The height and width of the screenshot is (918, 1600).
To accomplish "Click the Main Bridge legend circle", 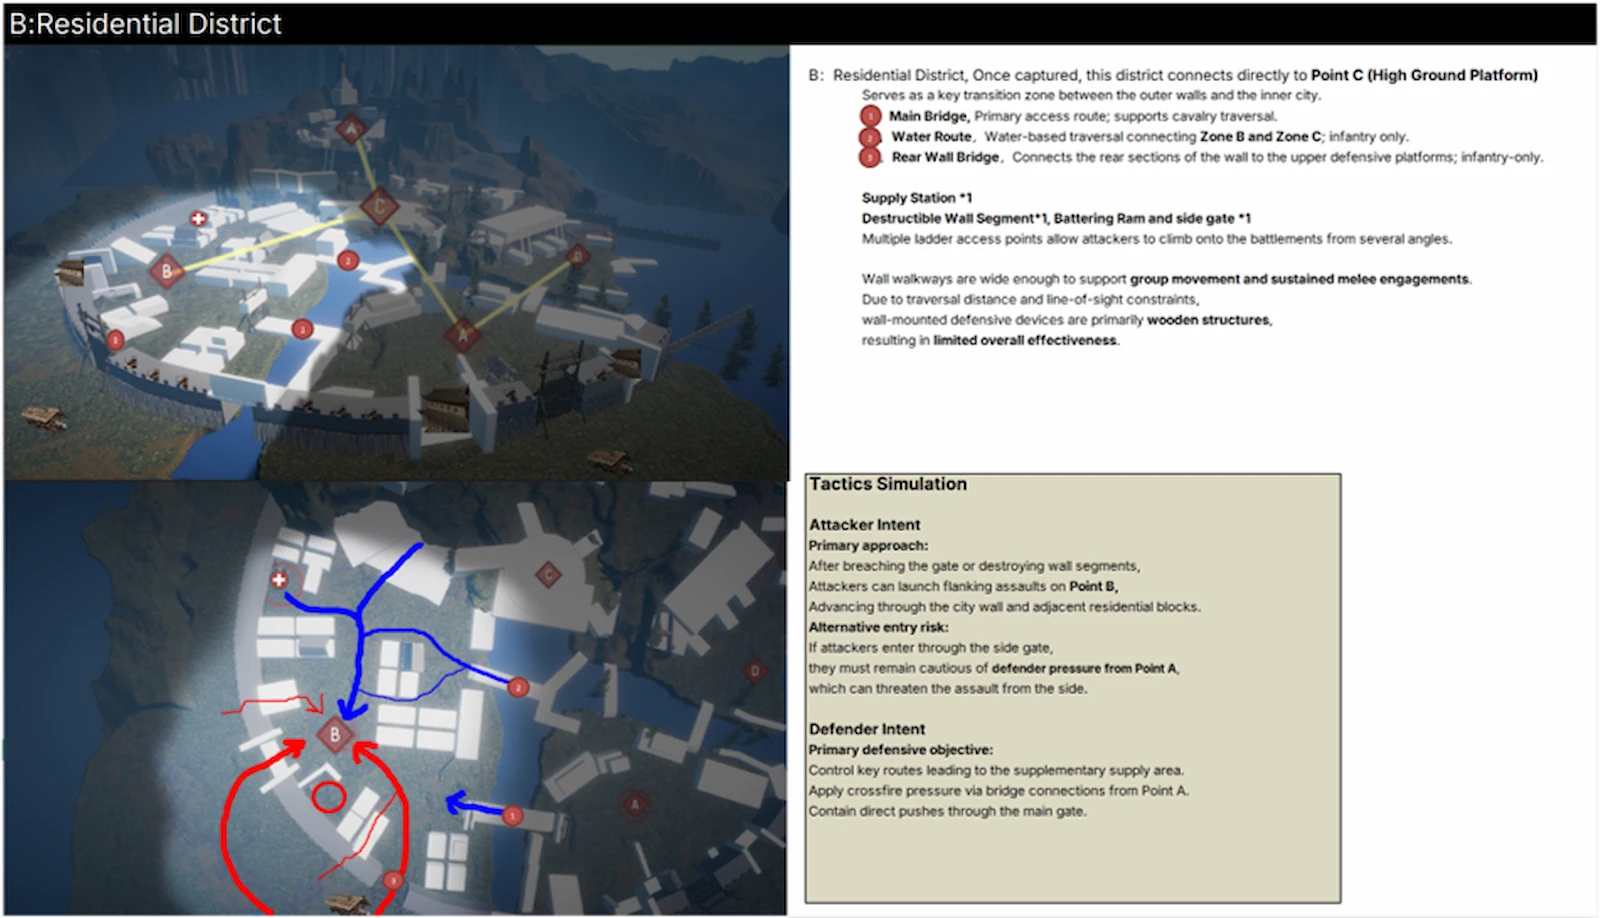I will click(x=870, y=116).
